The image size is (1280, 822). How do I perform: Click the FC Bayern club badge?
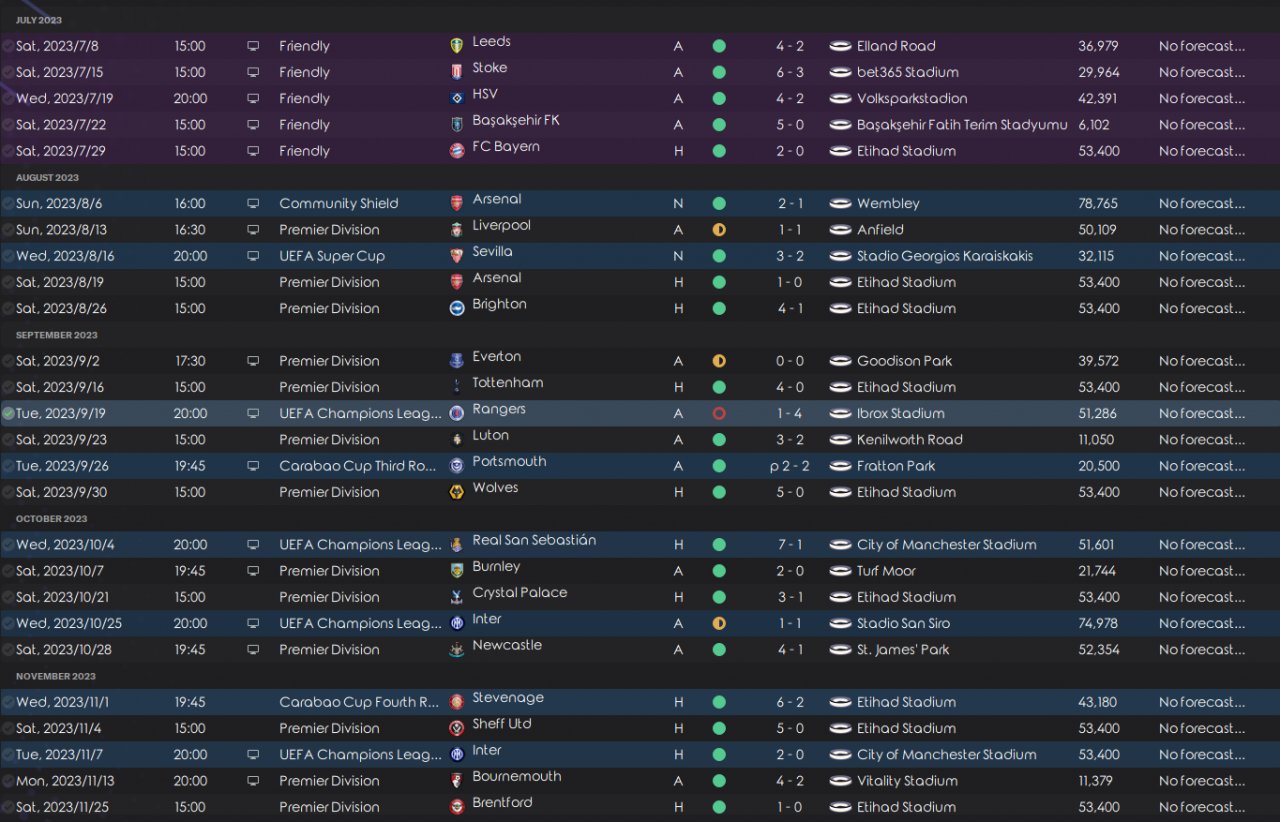point(457,151)
